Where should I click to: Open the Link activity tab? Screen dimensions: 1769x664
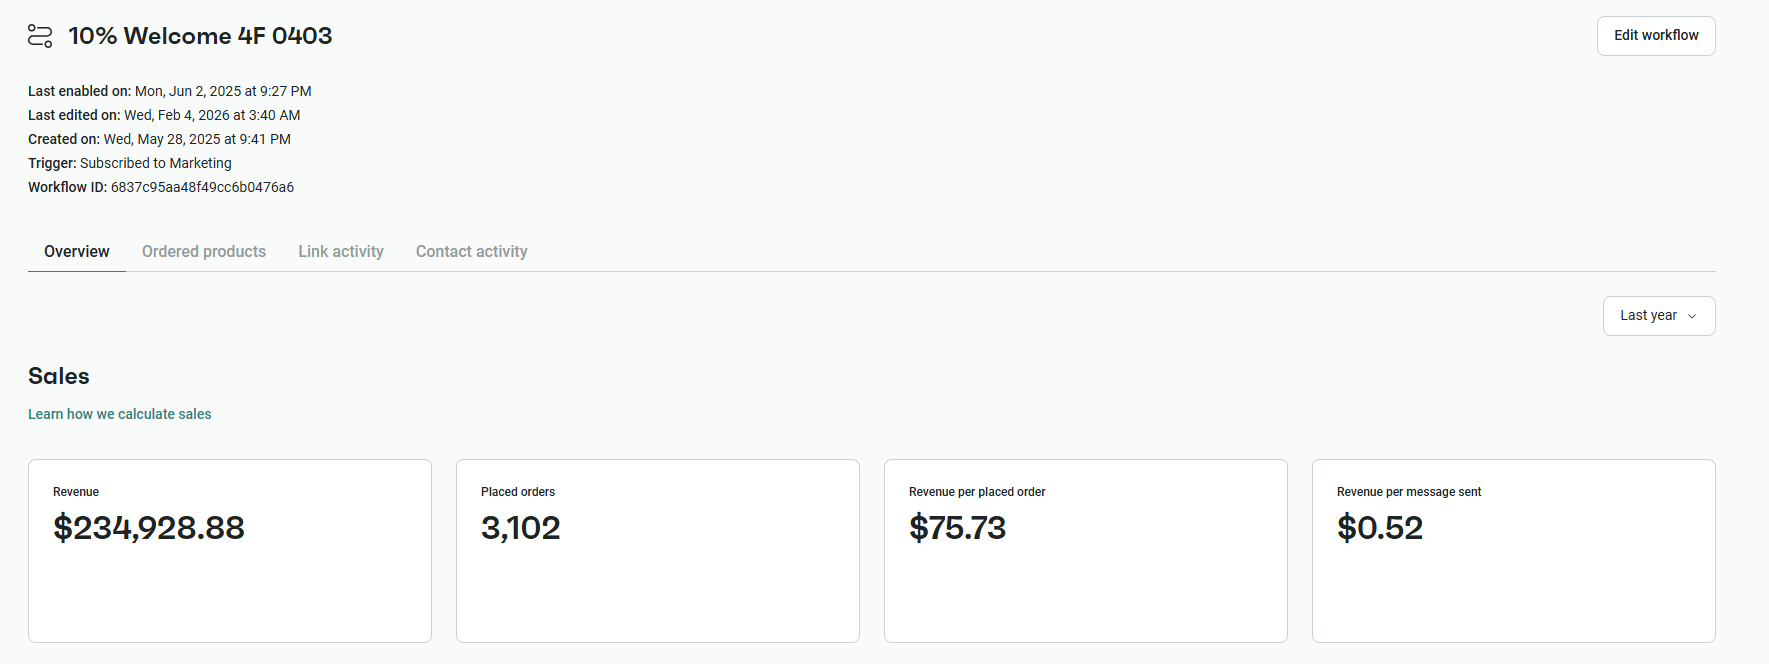click(x=340, y=251)
